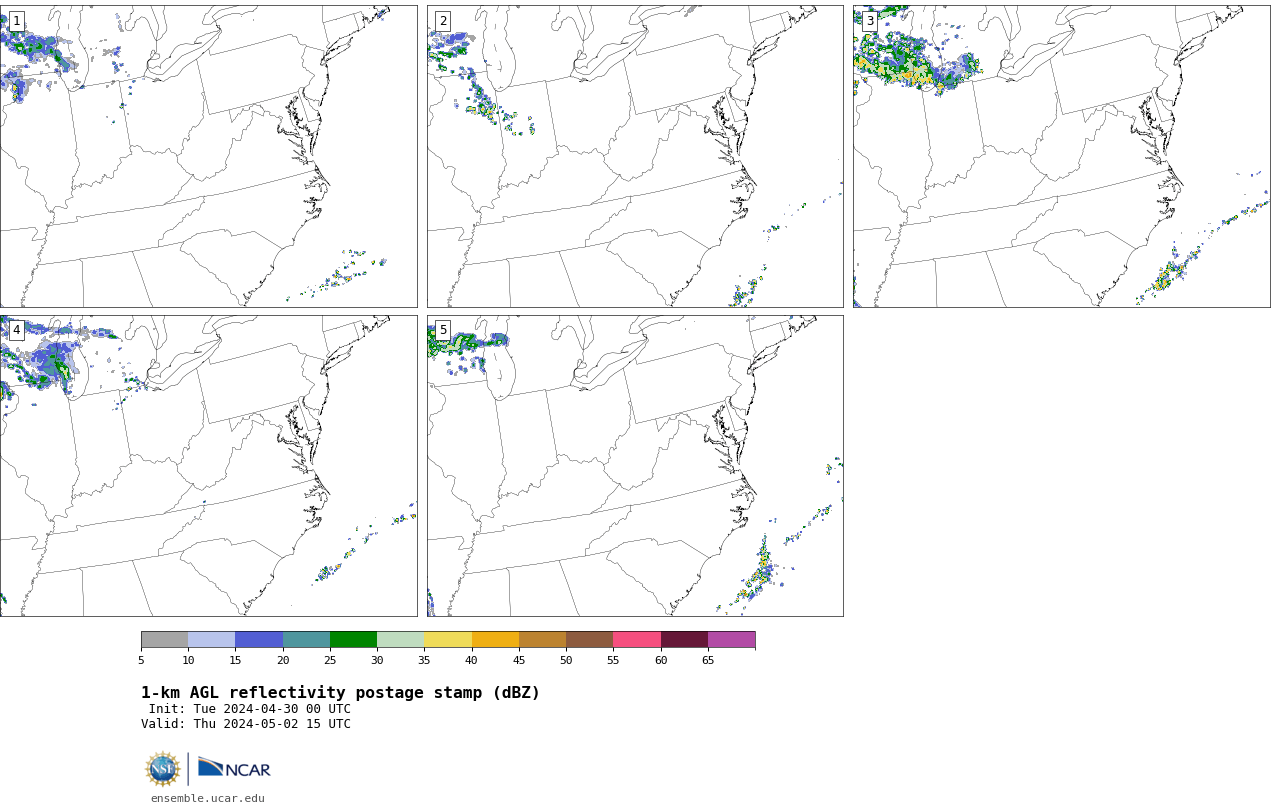The width and height of the screenshot is (1280, 809).
Task: Click the yellow 35-40 dBZ swatch
Action: pos(448,640)
